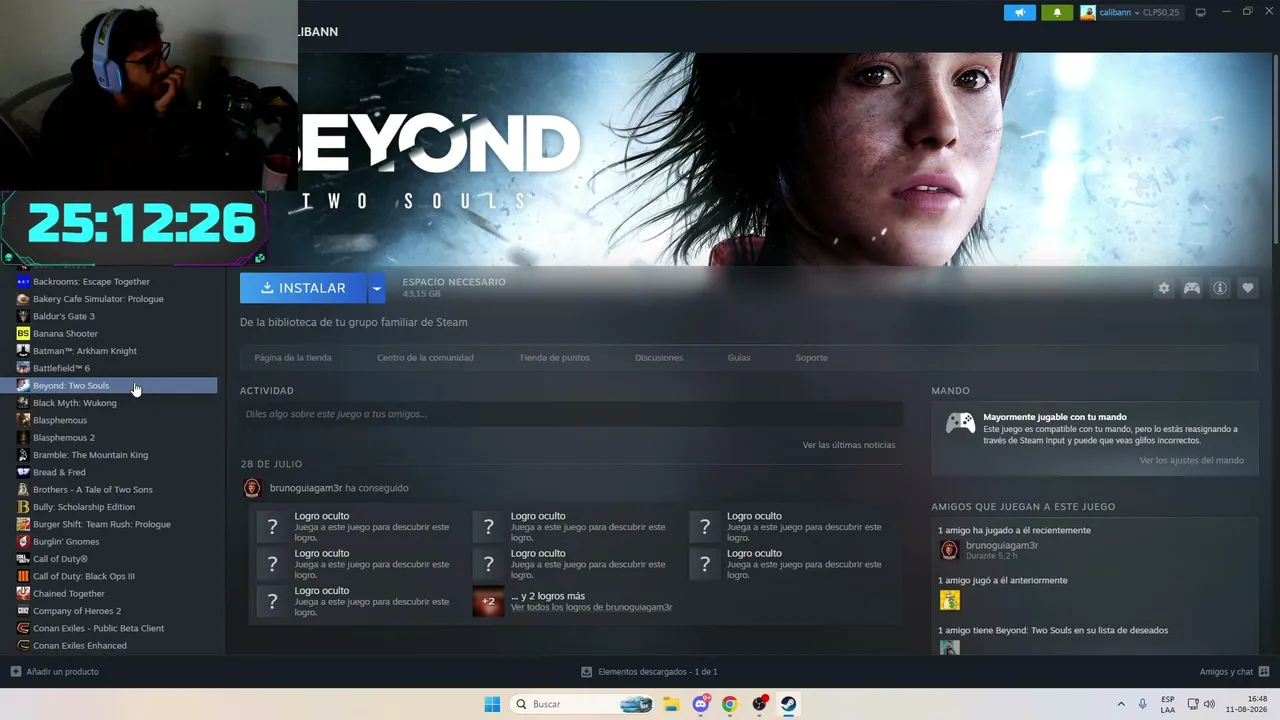
Task: Add game to favorites heart icon
Action: pos(1248,288)
